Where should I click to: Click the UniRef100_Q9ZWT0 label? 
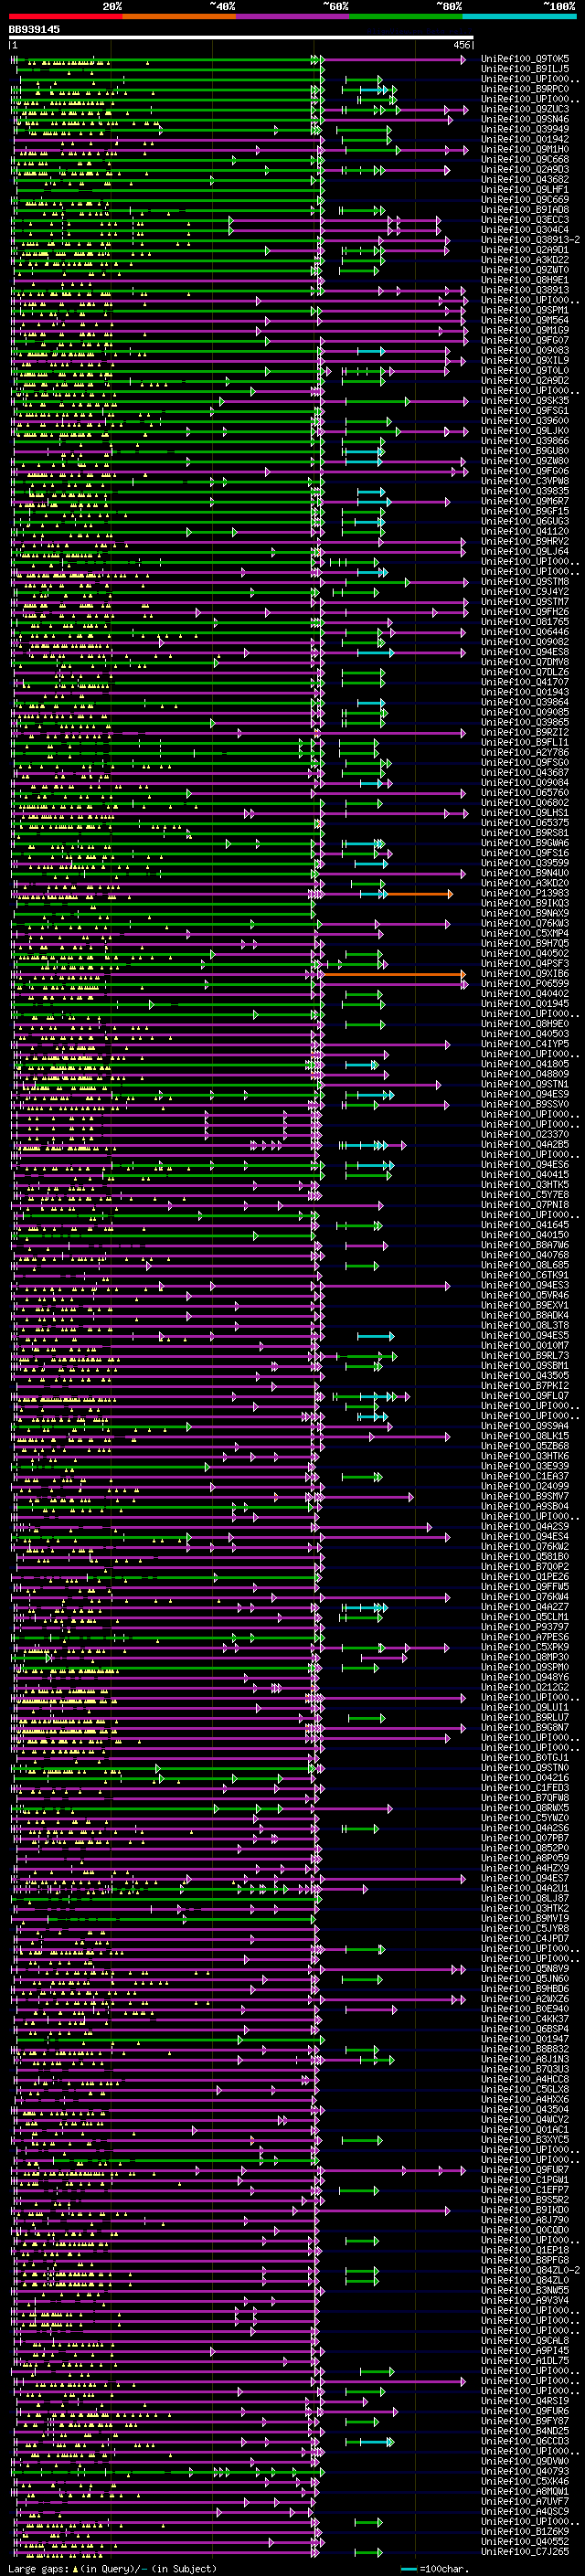pyautogui.click(x=525, y=270)
